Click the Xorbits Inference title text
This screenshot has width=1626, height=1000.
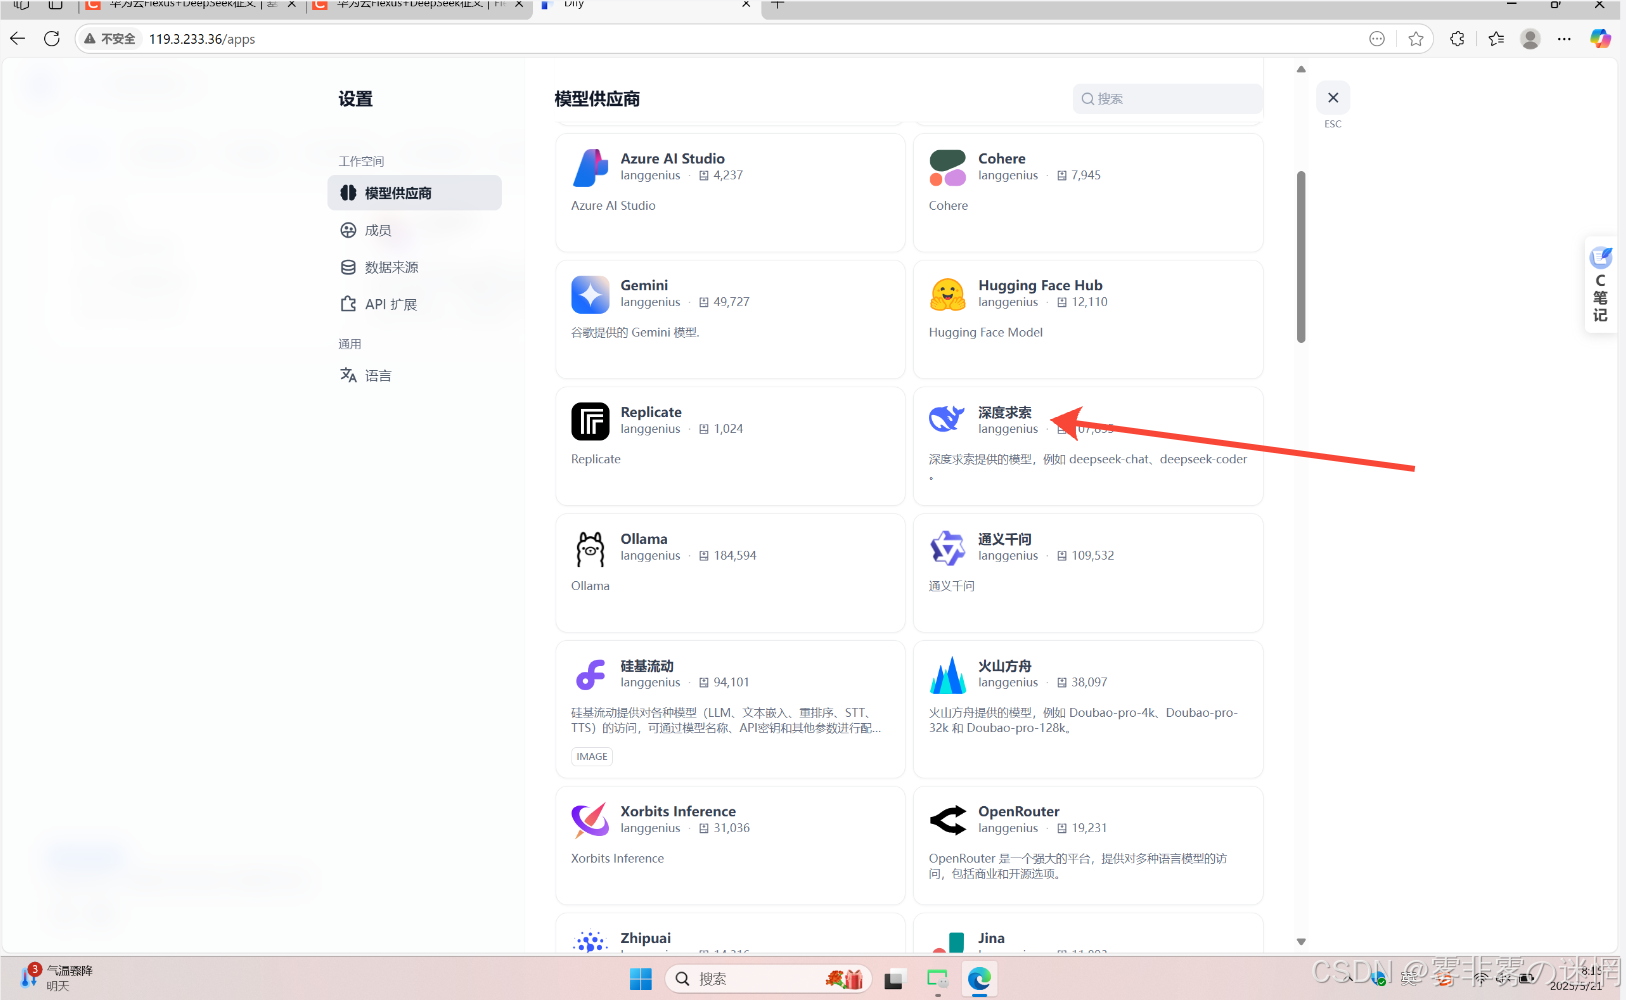pyautogui.click(x=678, y=811)
